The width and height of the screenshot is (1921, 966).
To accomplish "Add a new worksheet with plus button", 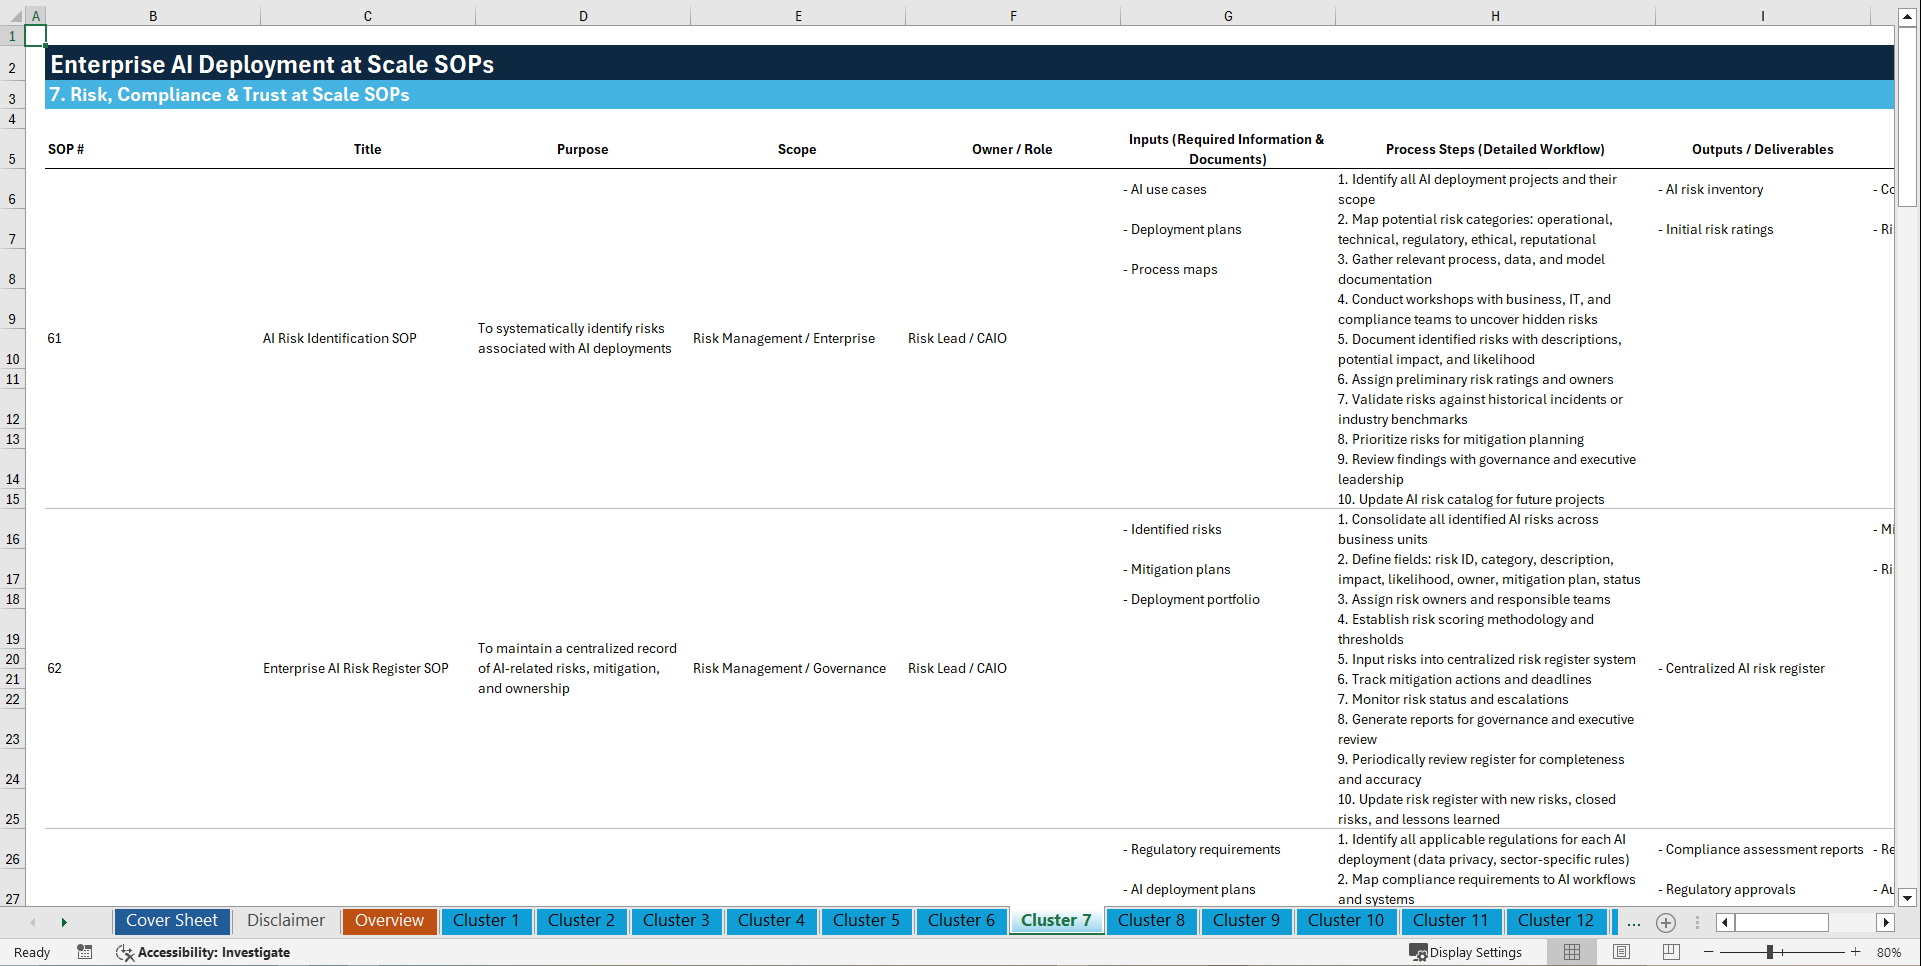I will pos(1666,923).
